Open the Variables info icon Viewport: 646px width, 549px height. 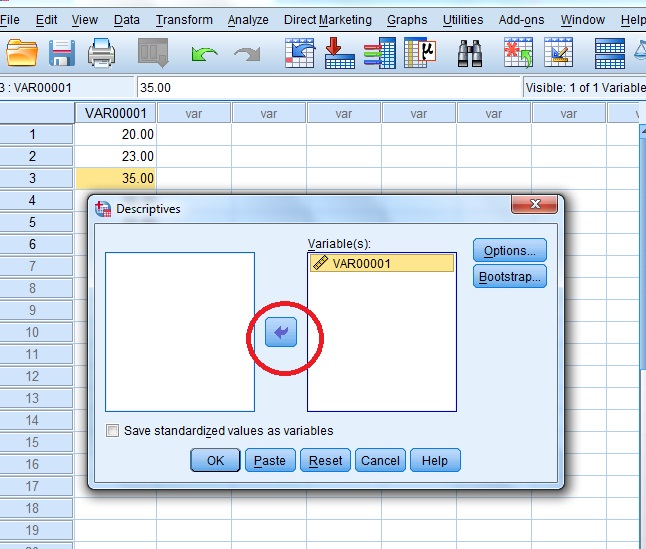coord(379,52)
